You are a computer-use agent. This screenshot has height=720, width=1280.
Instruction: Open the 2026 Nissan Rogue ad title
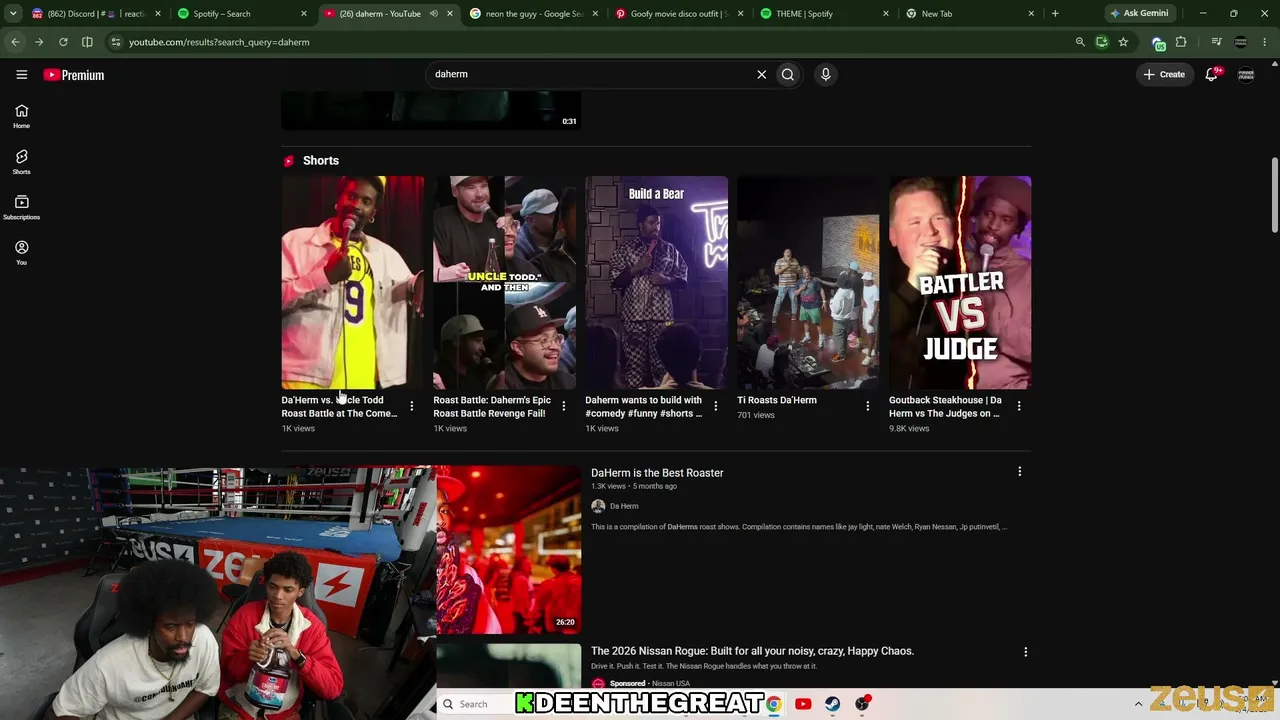pos(752,651)
